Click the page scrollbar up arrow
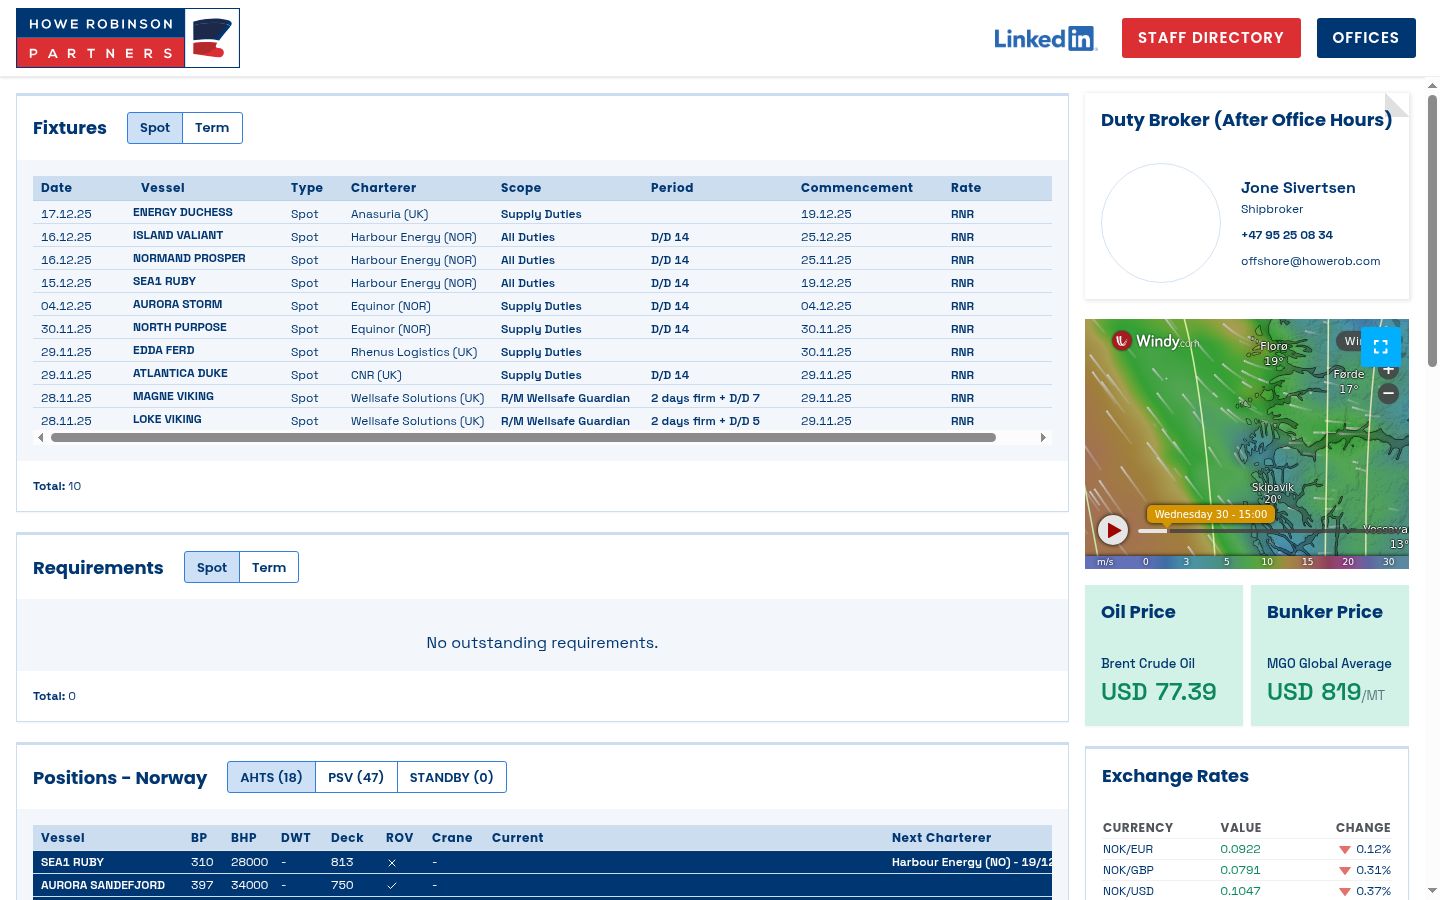Viewport: 1440px width, 900px height. click(x=1432, y=86)
